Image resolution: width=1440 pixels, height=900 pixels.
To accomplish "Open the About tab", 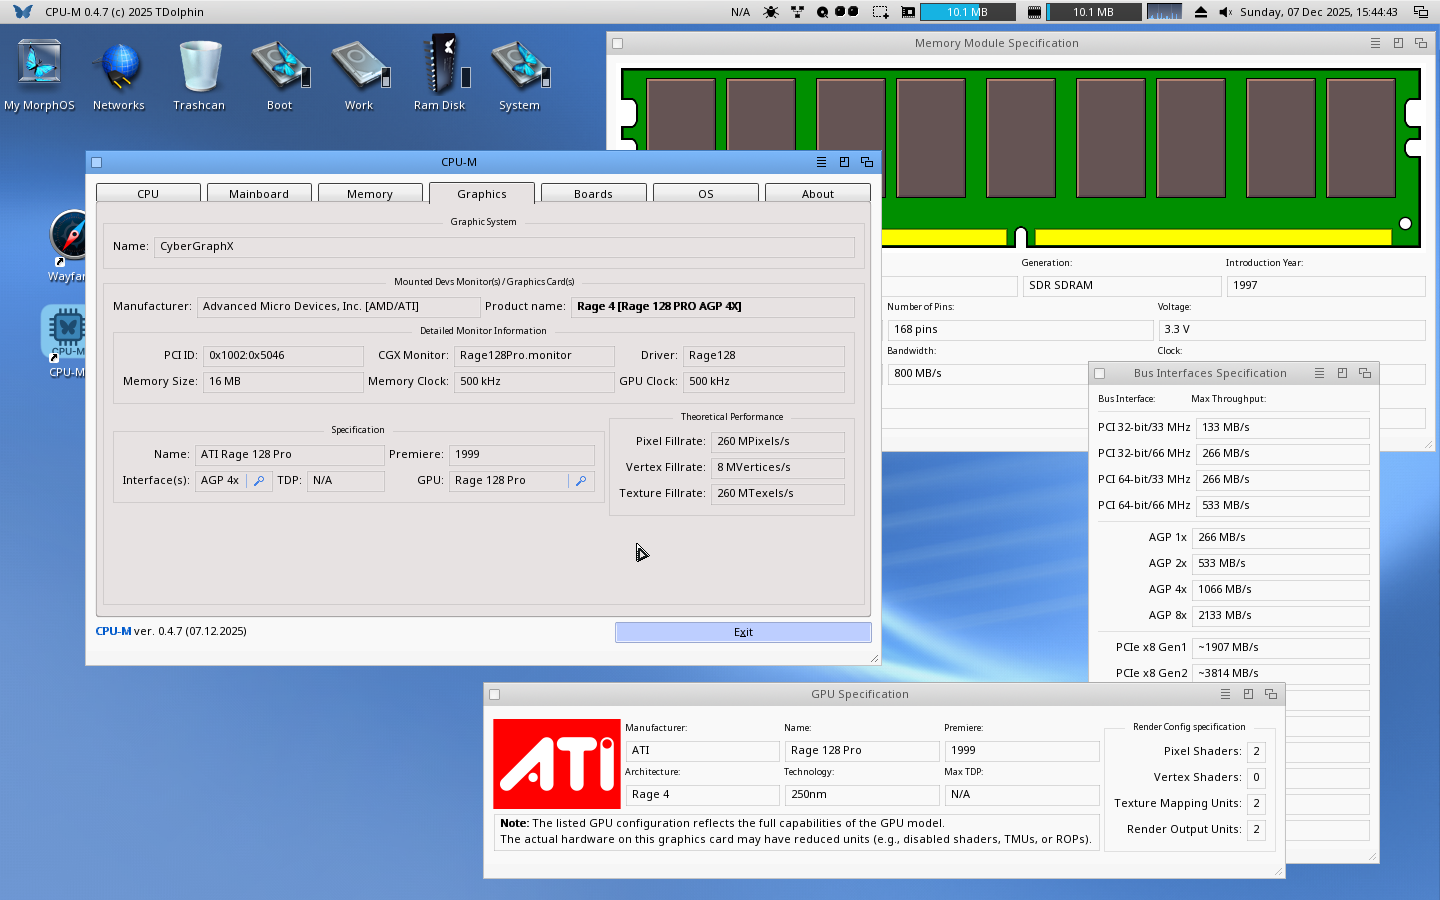I will click(817, 194).
